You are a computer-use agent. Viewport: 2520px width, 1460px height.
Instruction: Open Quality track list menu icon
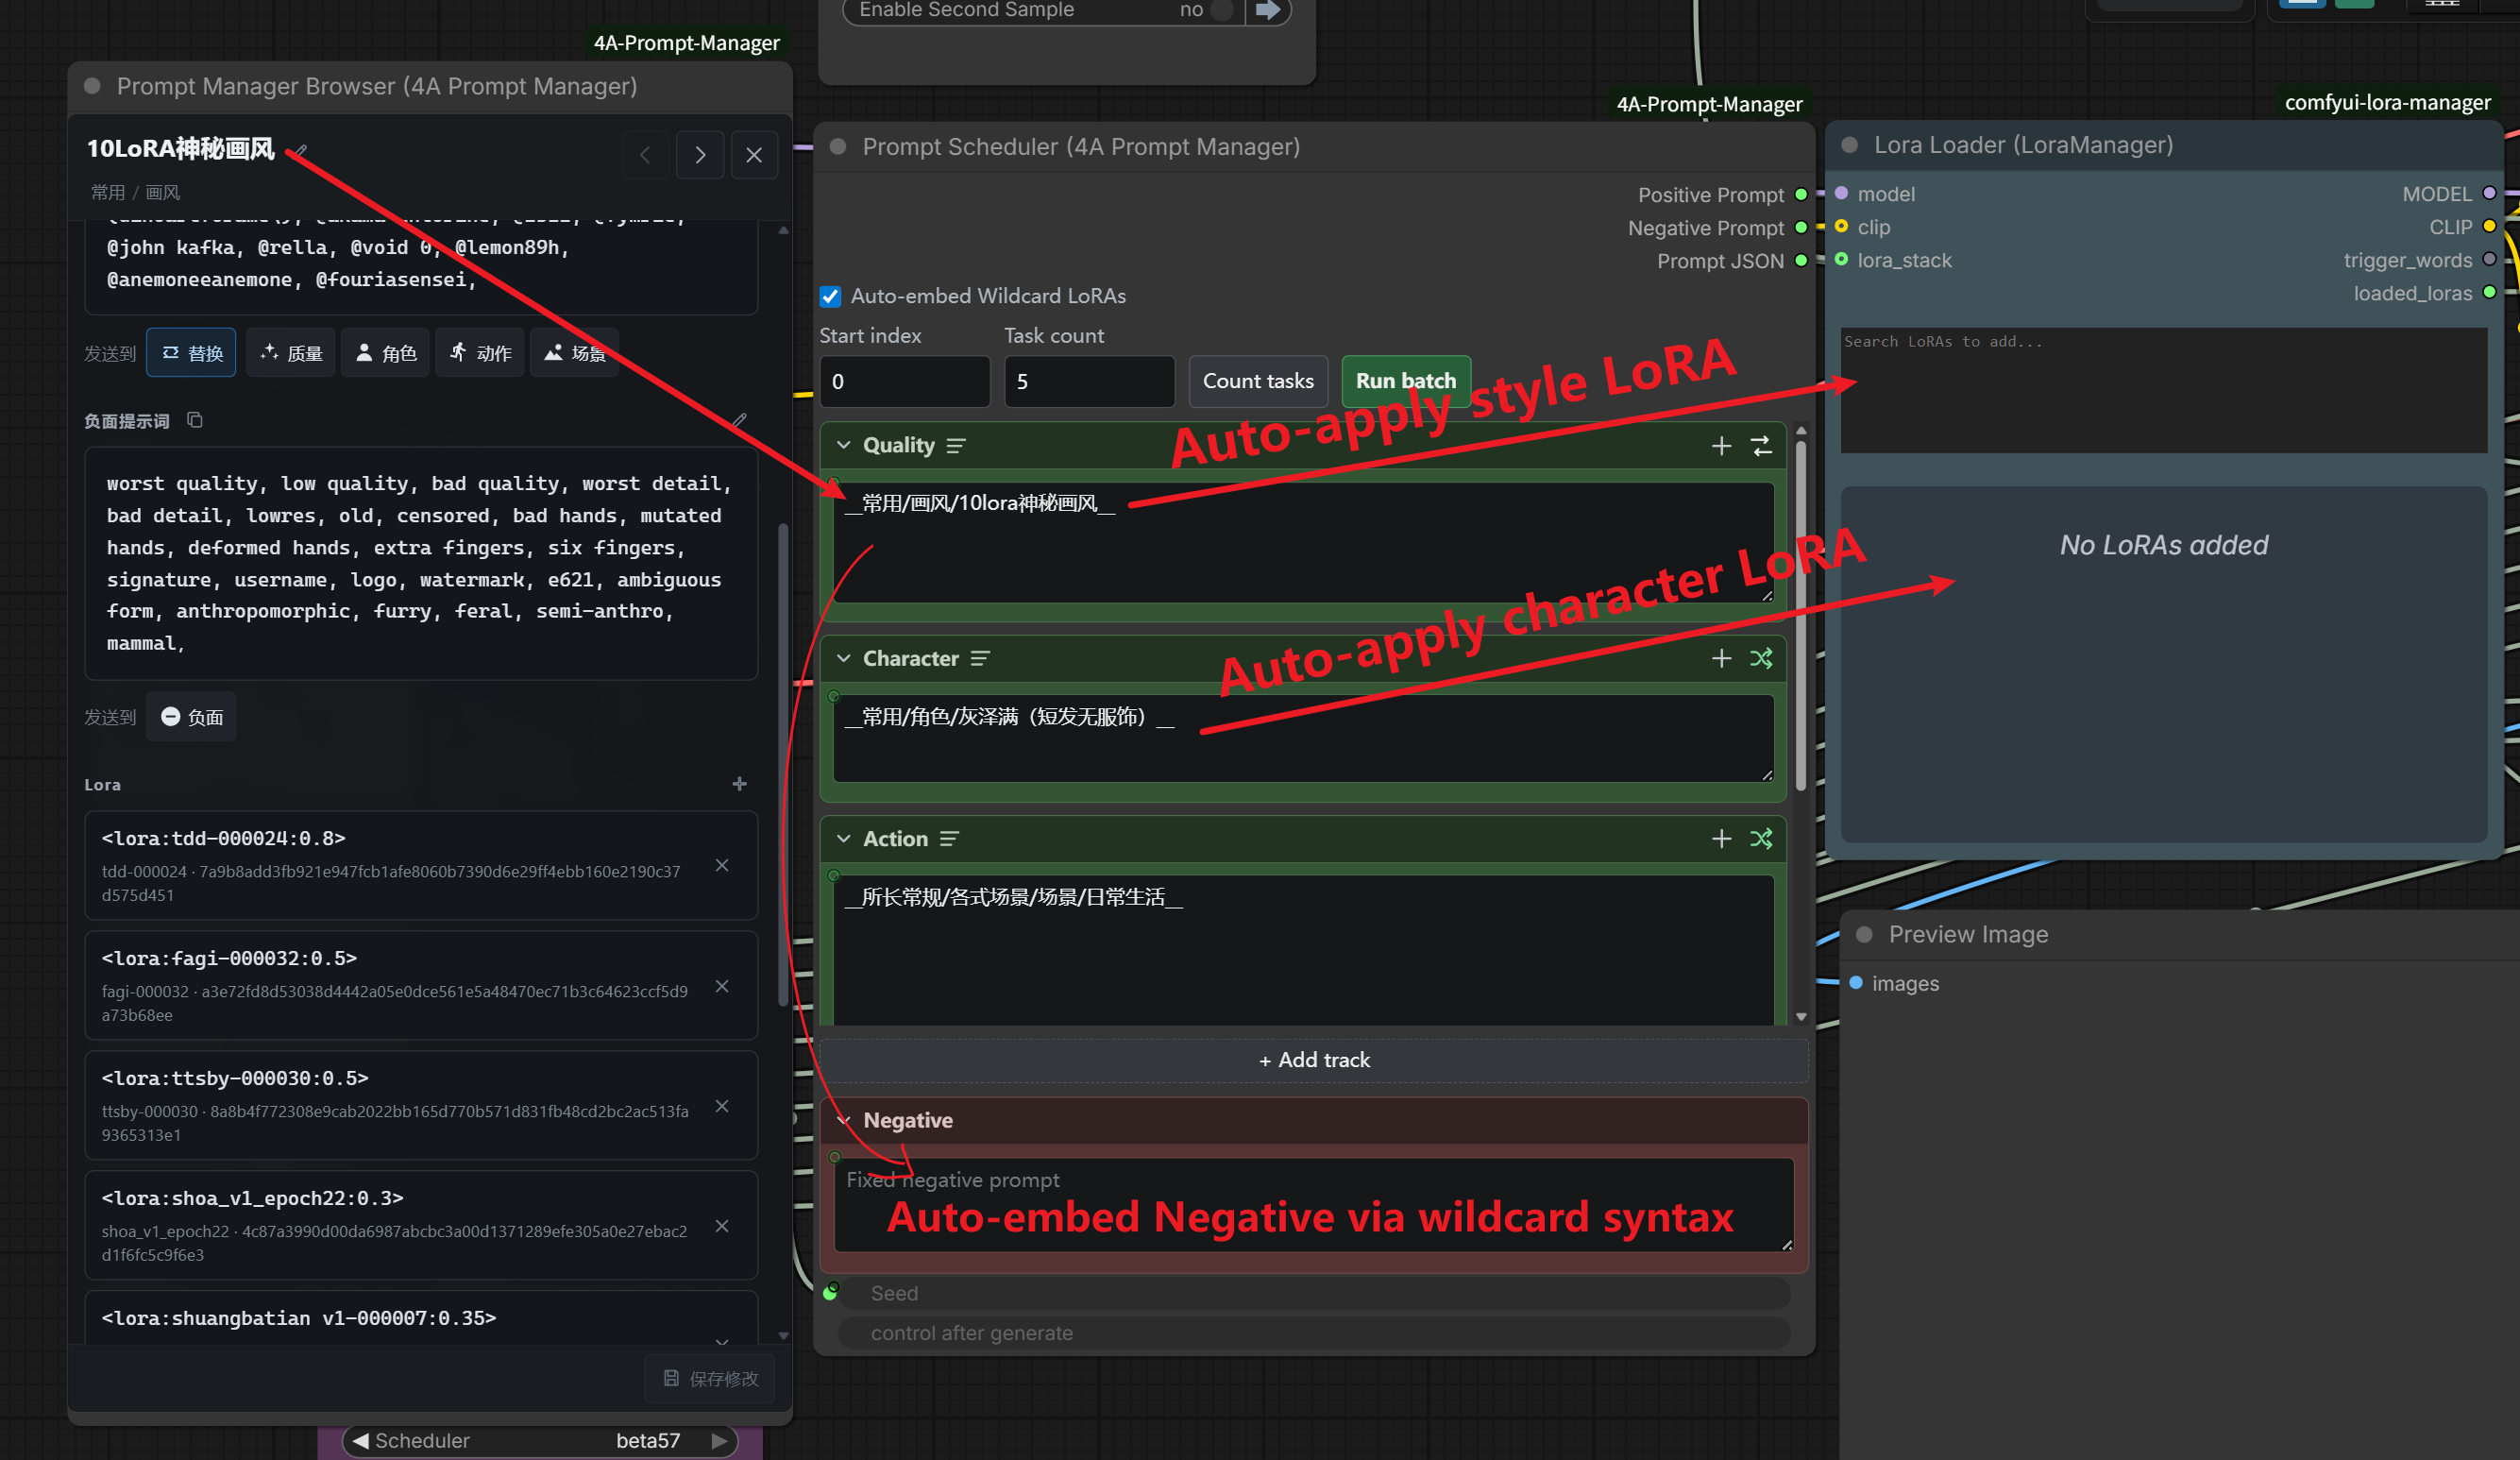[x=956, y=446]
